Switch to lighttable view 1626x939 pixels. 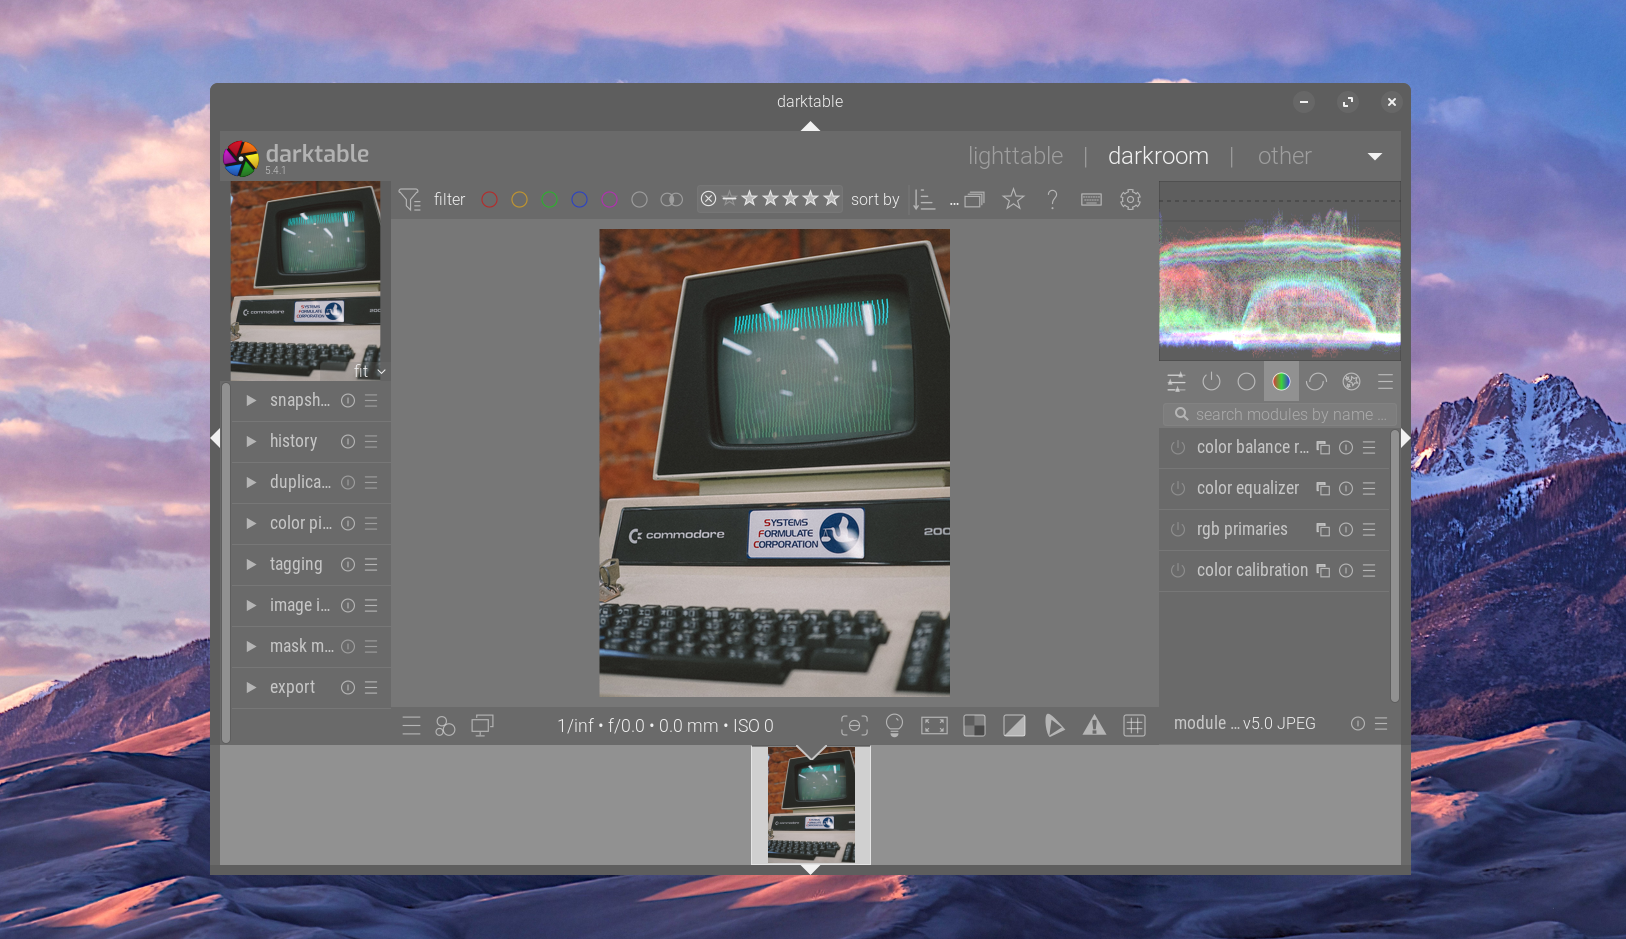pyautogui.click(x=1015, y=156)
